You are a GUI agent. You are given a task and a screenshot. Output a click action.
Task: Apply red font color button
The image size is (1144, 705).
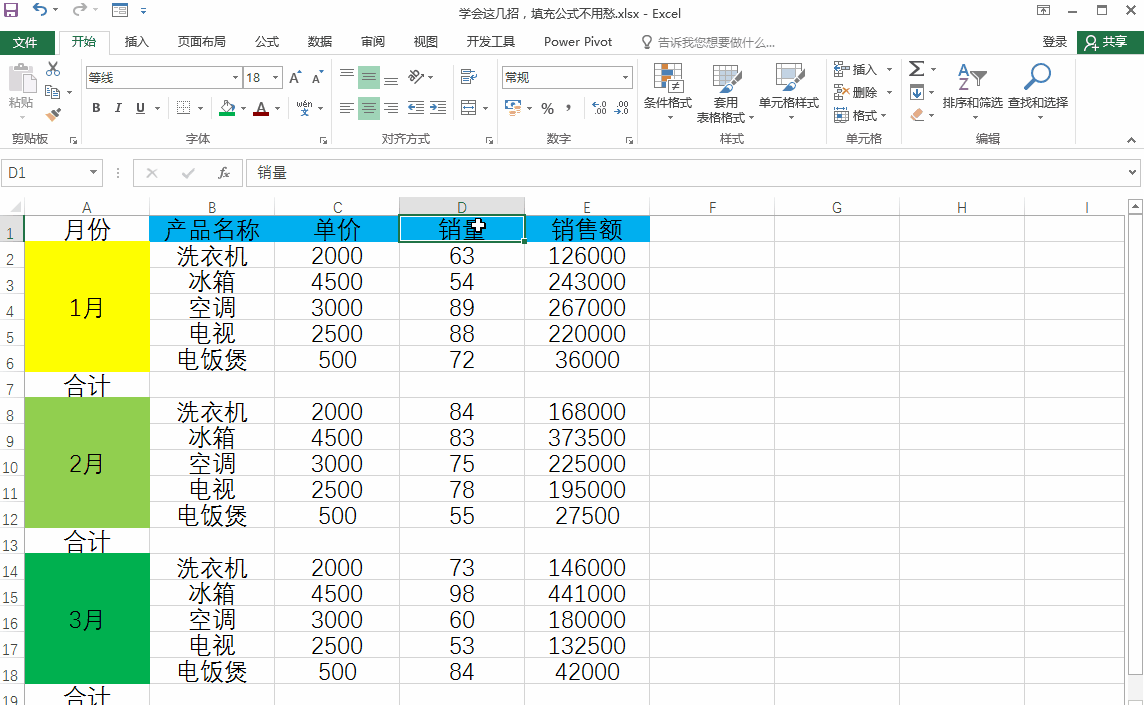click(x=261, y=108)
